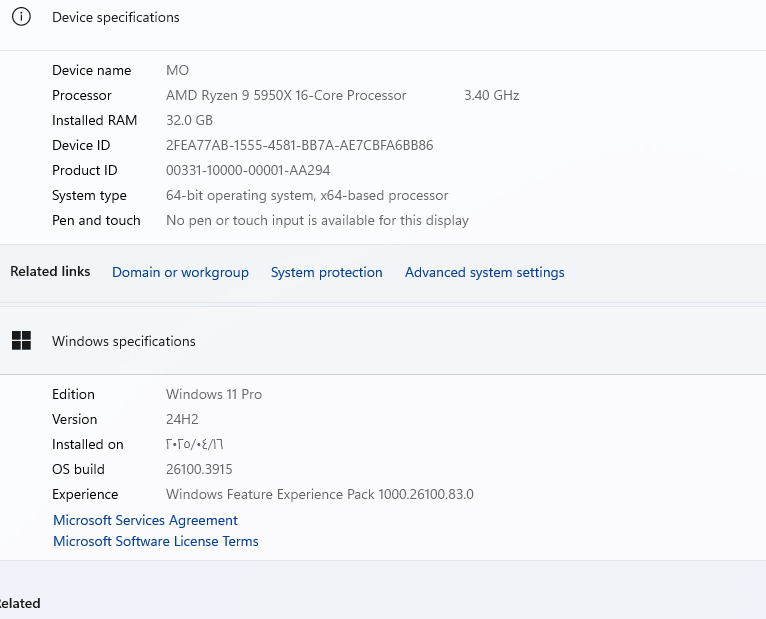Select the Product ID value 00331-10000-00001-AA294

[248, 170]
